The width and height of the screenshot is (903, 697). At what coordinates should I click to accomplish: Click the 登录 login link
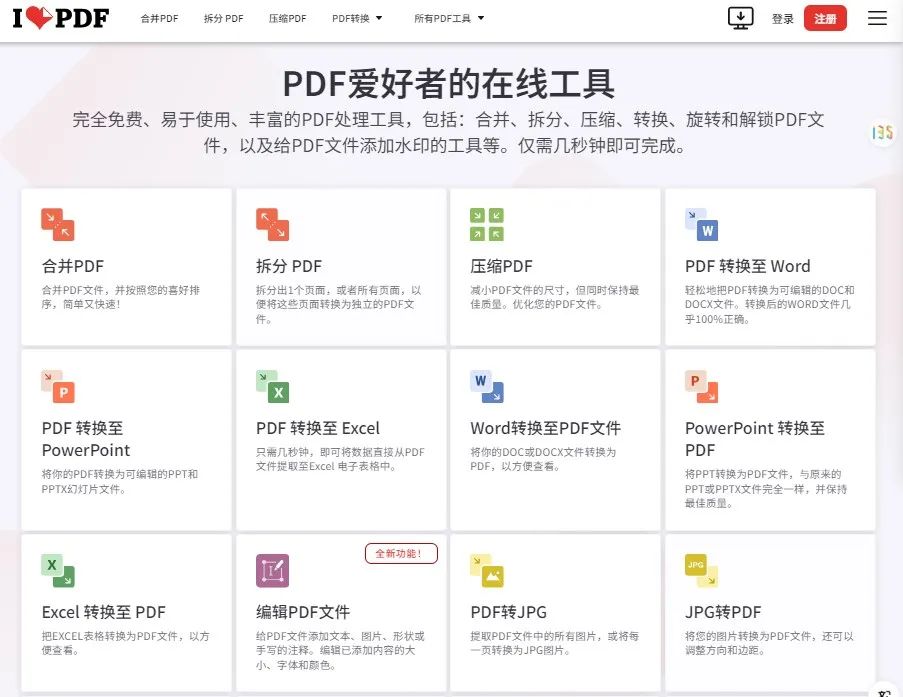click(783, 19)
